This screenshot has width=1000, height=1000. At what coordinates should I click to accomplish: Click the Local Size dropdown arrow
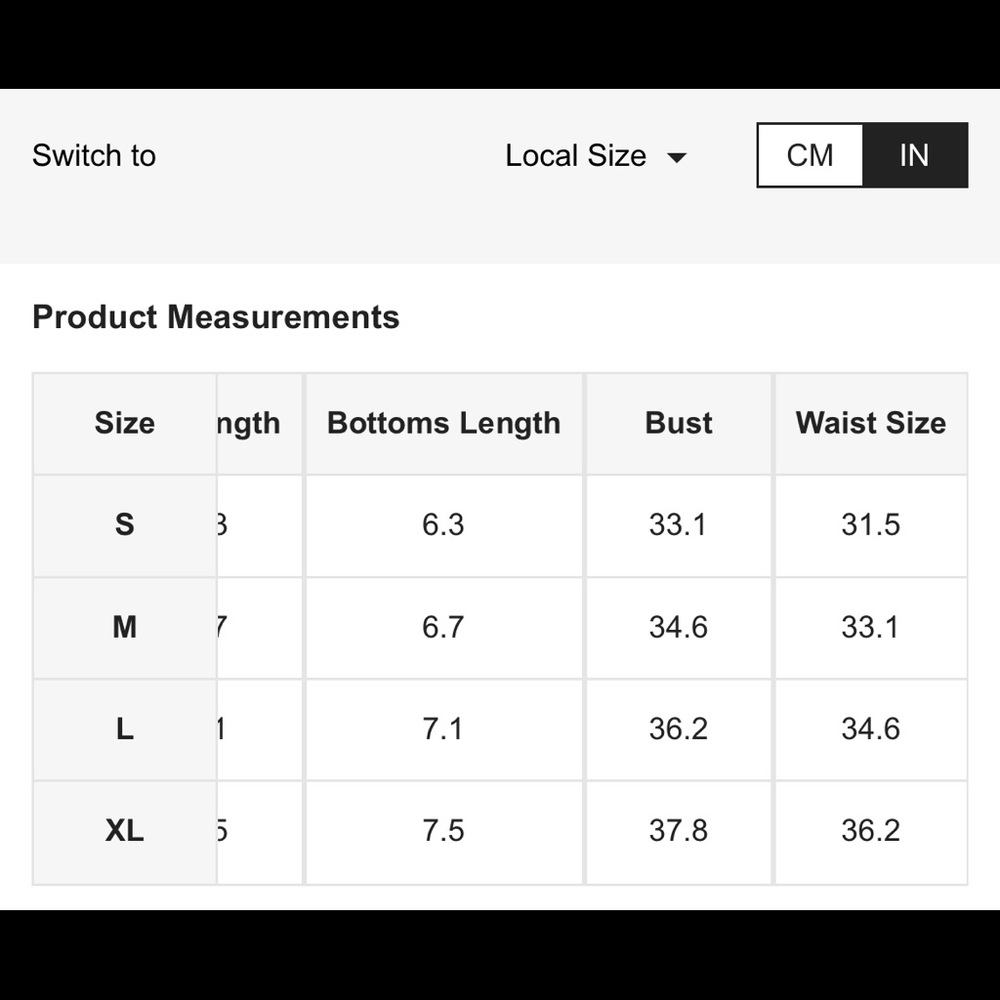point(677,157)
